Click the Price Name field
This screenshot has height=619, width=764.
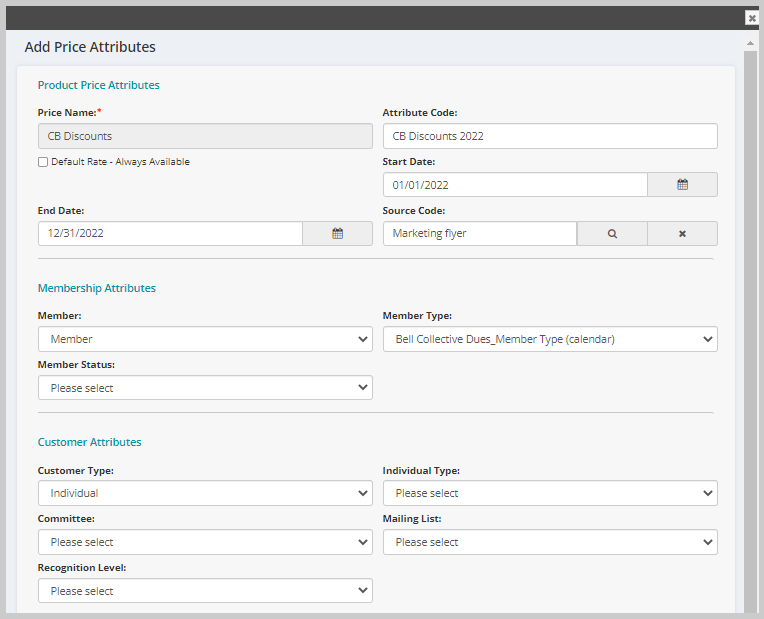205,136
